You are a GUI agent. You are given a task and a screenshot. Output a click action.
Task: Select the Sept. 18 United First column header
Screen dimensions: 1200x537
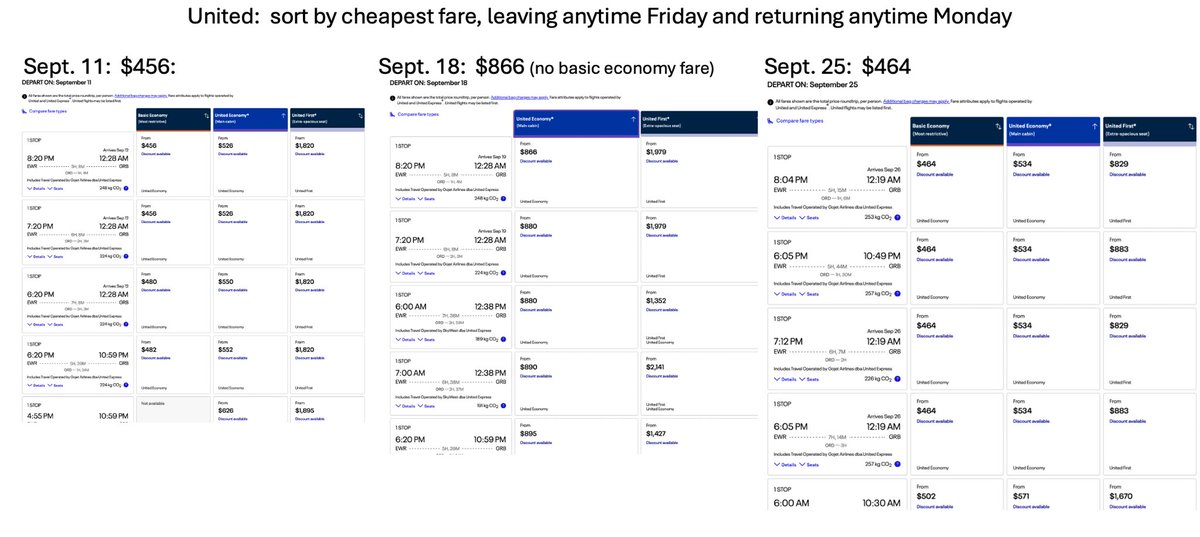pyautogui.click(x=700, y=121)
